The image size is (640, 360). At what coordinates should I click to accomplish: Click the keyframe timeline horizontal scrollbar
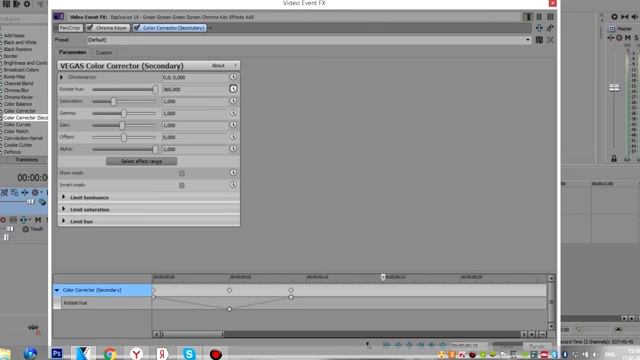[192, 334]
